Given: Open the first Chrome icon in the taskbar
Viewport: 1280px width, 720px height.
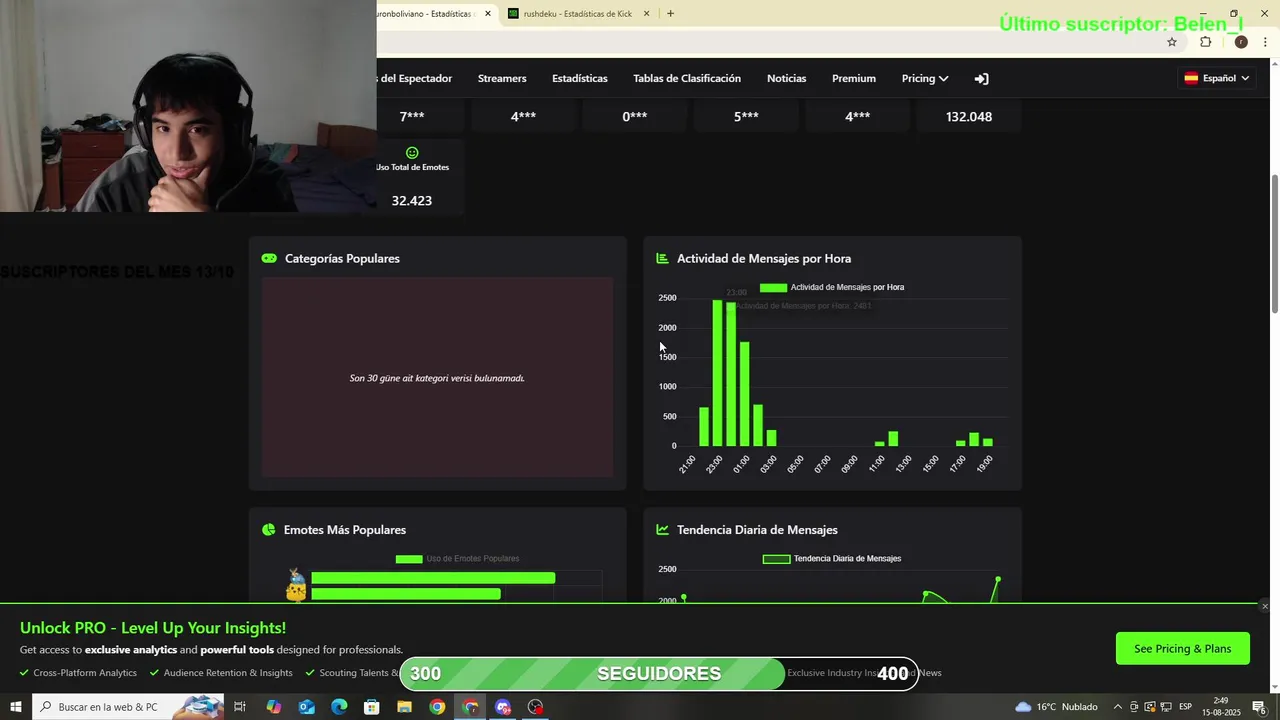Looking at the screenshot, I should [x=437, y=707].
